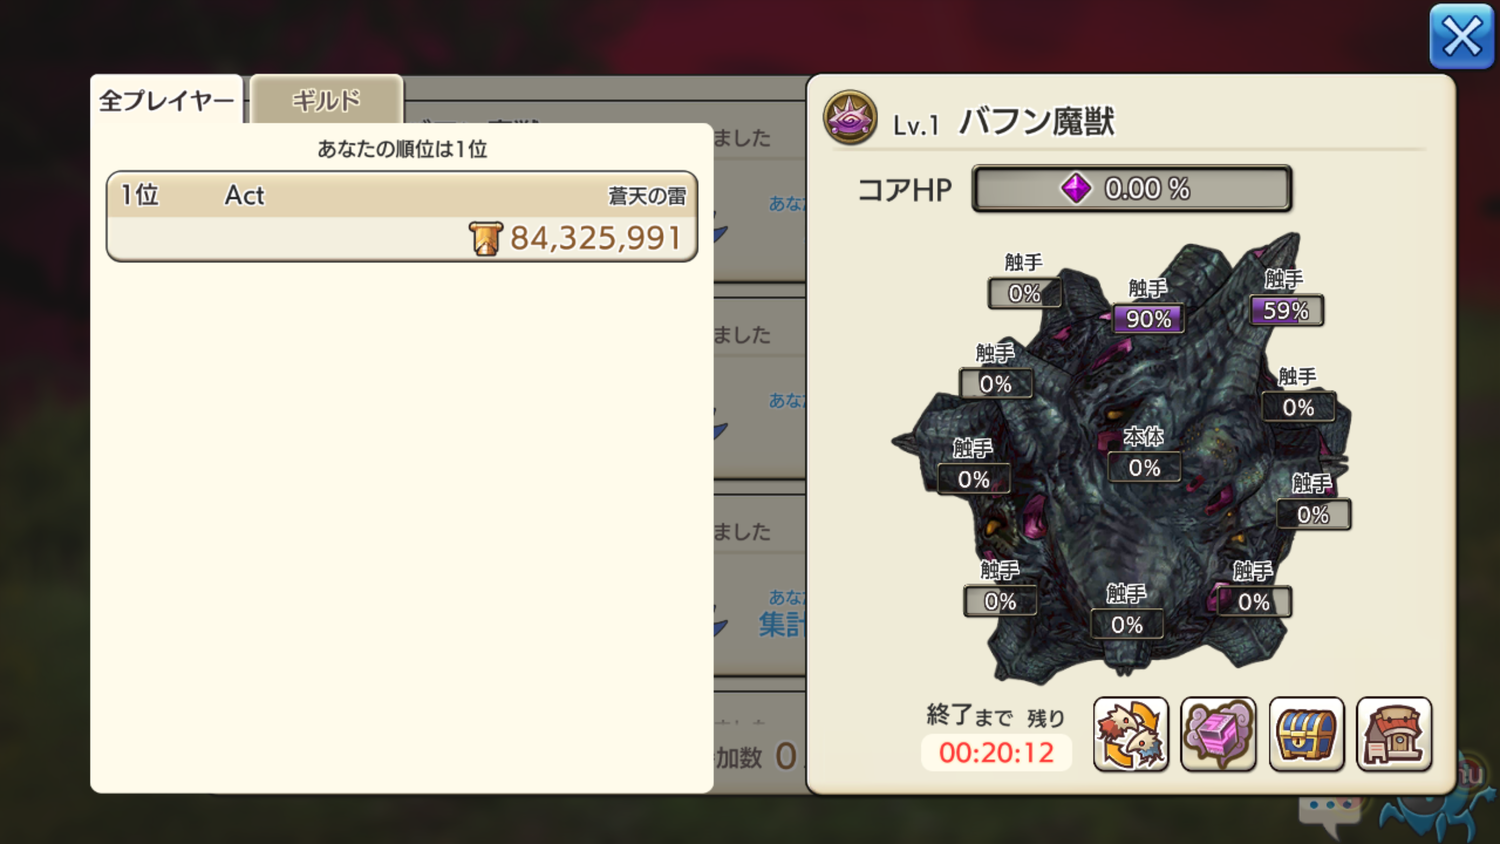Open the blue treasure chest rewards
1500x844 pixels.
pyautogui.click(x=1306, y=735)
